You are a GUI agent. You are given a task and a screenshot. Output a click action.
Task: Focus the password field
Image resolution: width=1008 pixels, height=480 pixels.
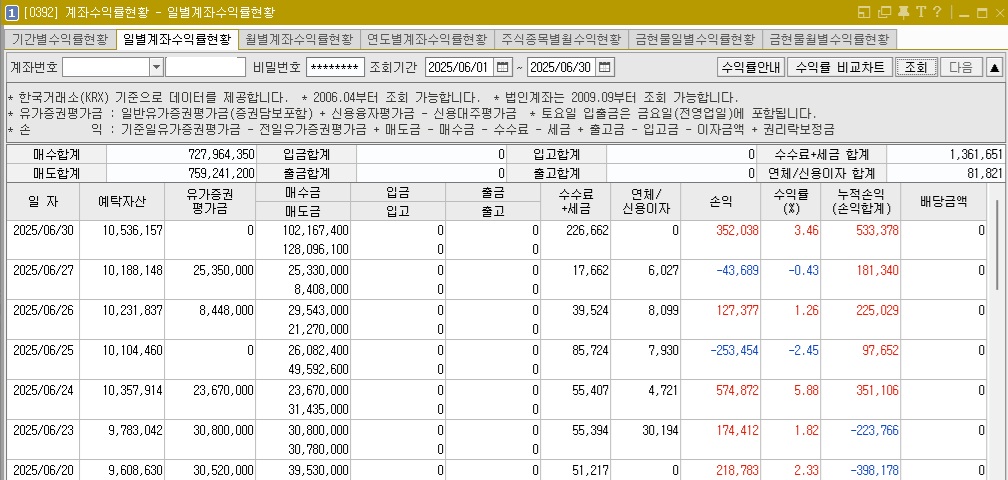pos(336,67)
